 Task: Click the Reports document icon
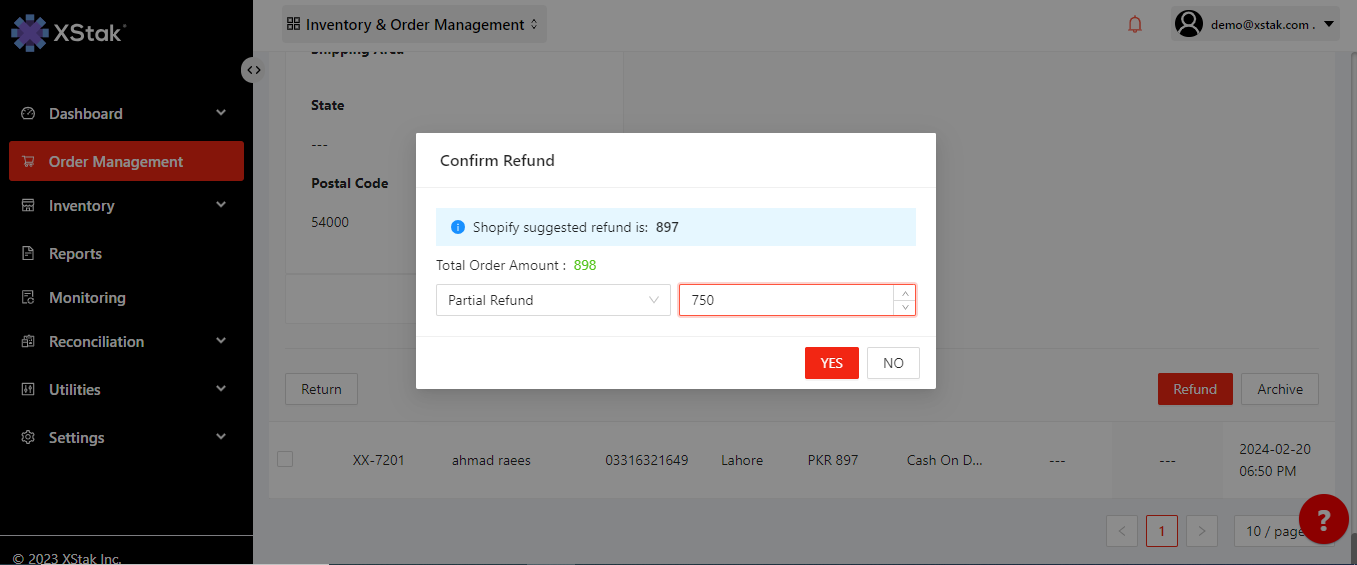[x=29, y=254]
